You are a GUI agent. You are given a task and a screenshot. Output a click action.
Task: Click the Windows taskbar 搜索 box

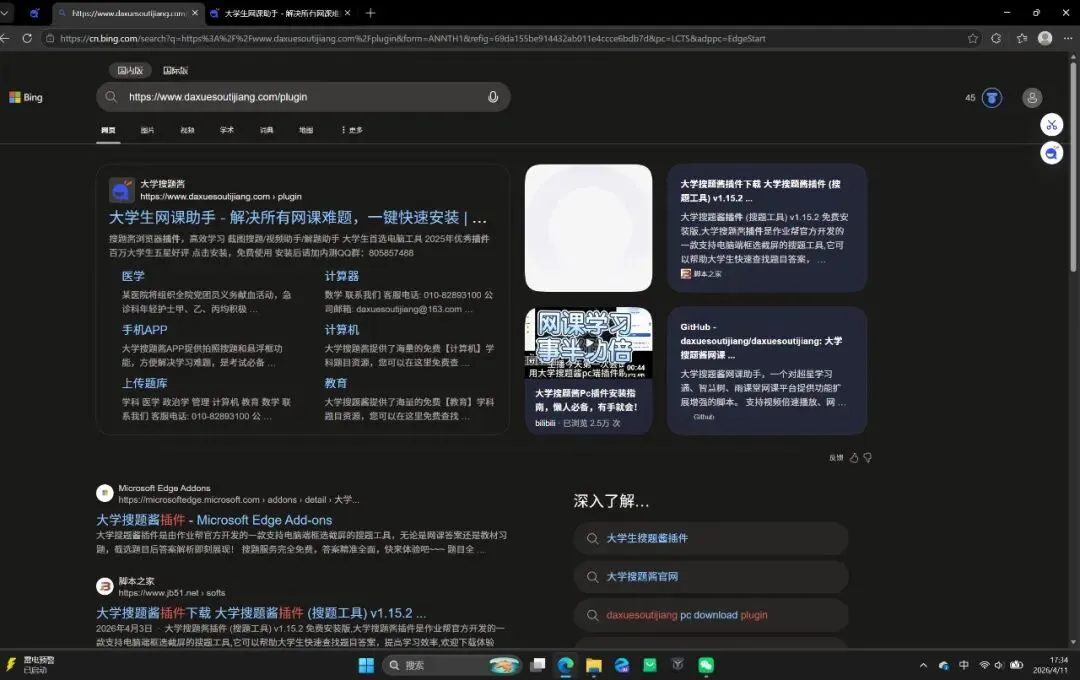[452, 665]
